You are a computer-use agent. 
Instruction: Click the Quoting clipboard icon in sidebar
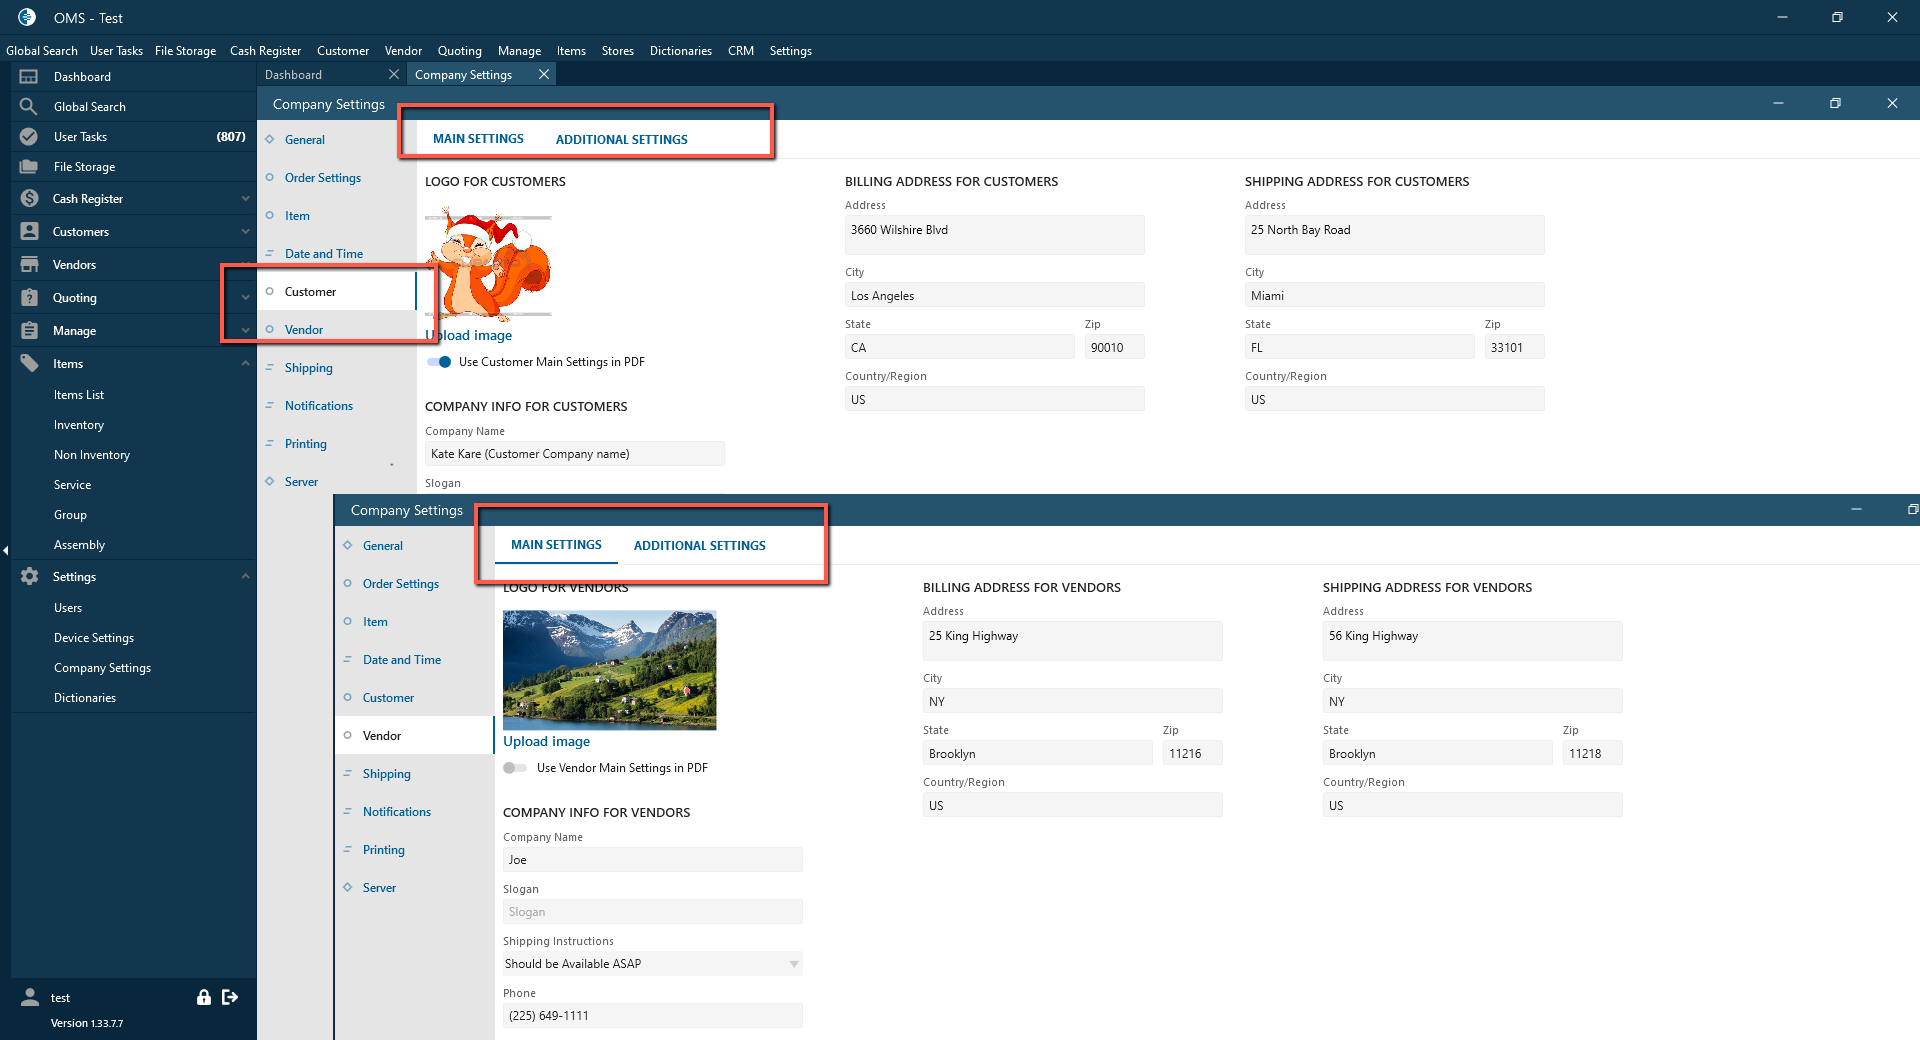coord(29,298)
